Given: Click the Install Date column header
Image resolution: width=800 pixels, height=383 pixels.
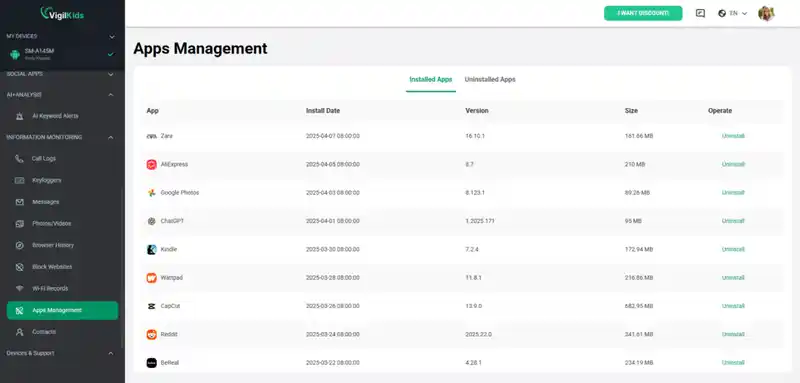Looking at the screenshot, I should coord(323,111).
